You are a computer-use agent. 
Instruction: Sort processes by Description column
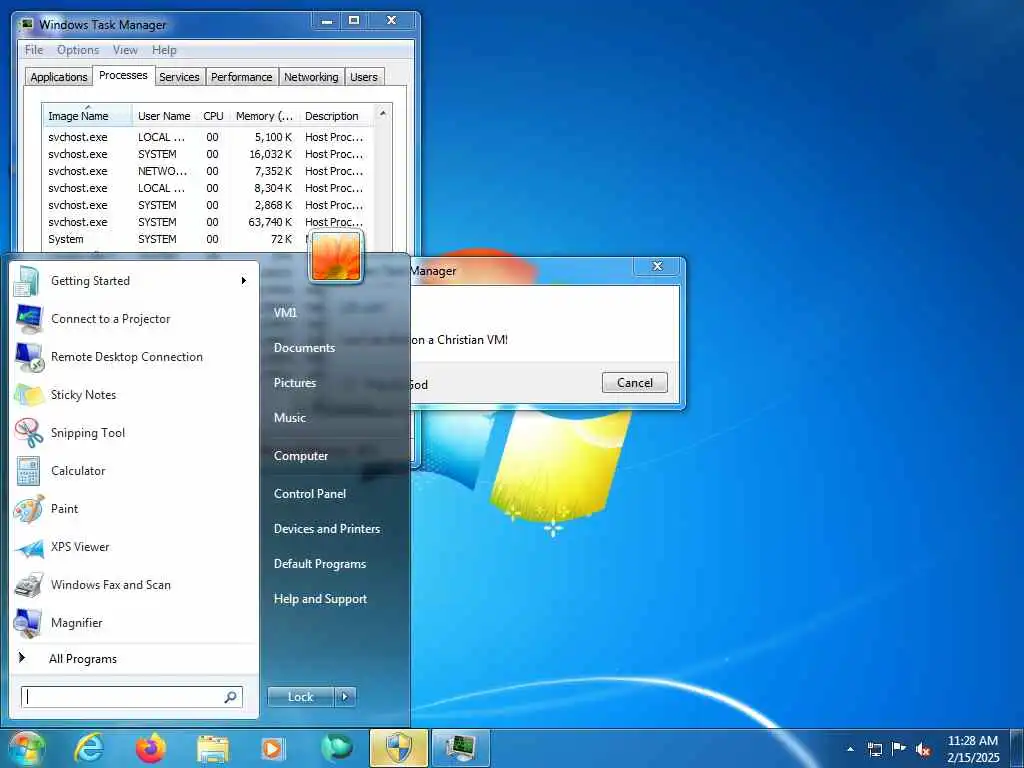336,116
